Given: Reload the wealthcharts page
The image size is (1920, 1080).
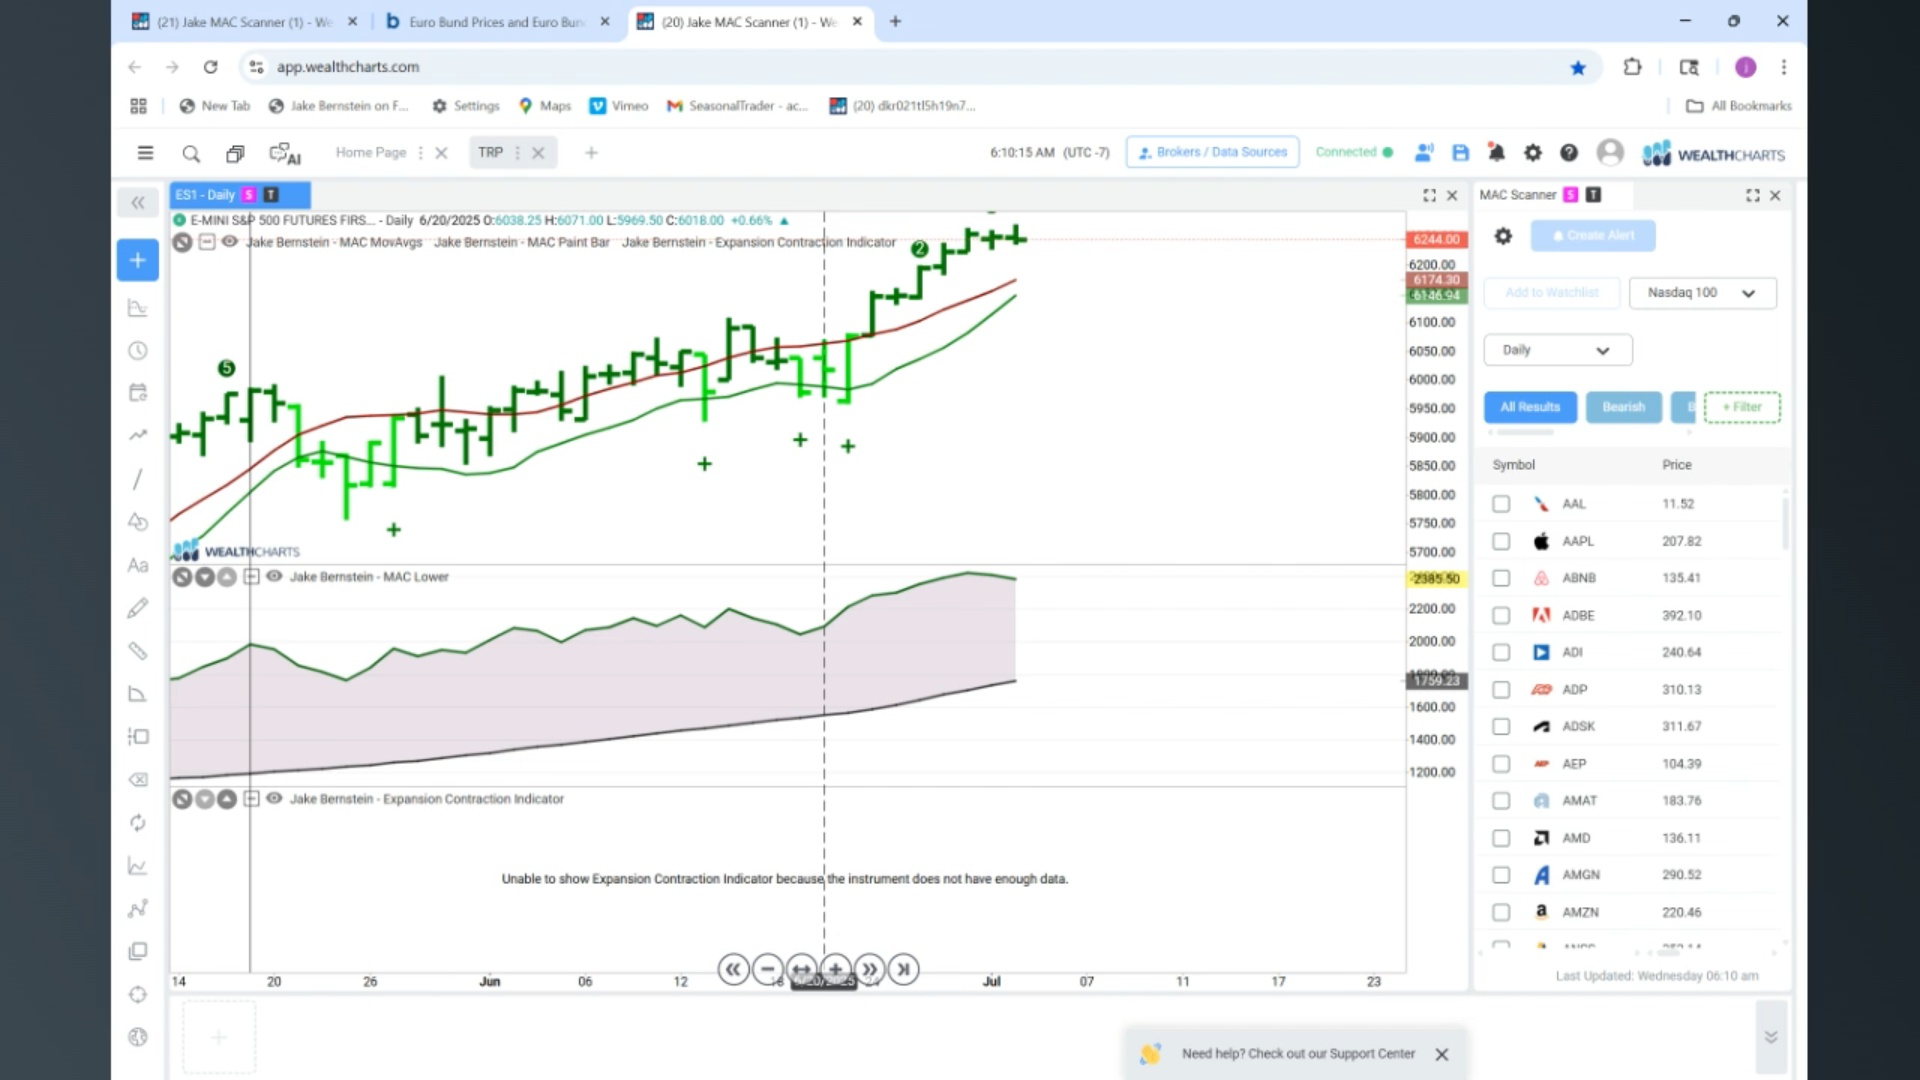Looking at the screenshot, I should (210, 67).
